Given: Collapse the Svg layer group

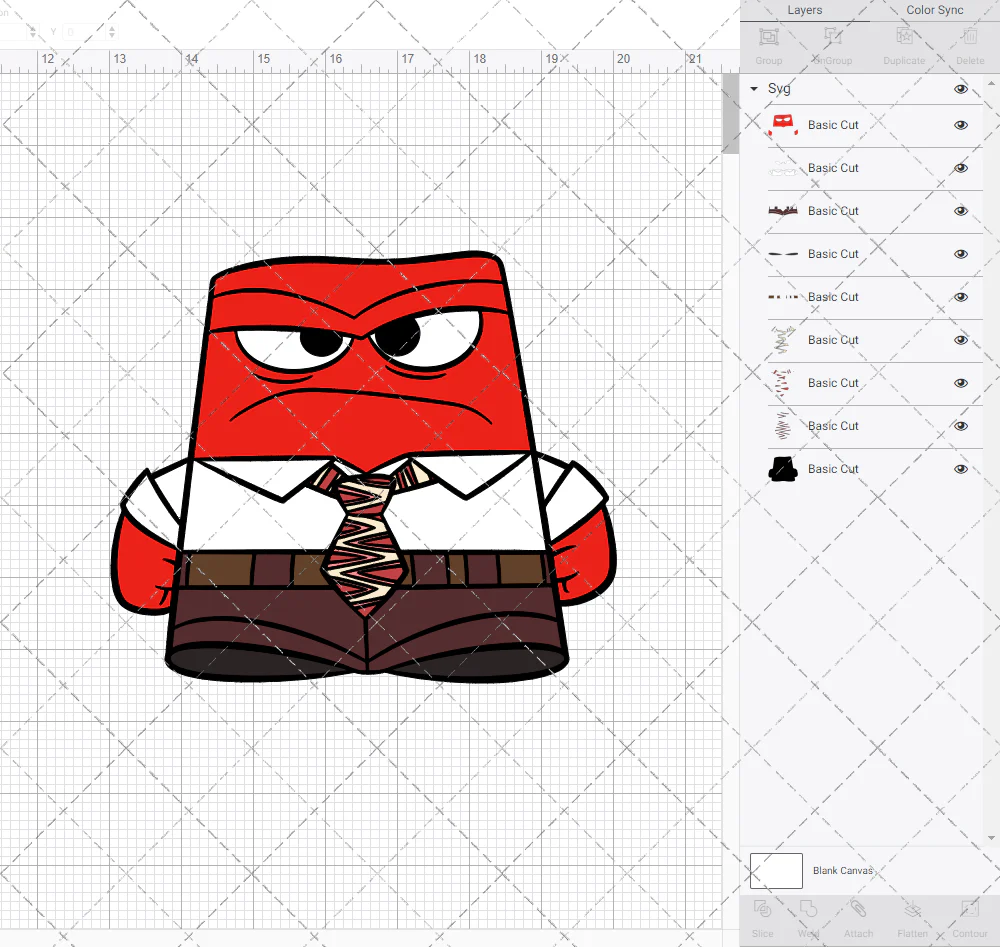Looking at the screenshot, I should pos(754,89).
